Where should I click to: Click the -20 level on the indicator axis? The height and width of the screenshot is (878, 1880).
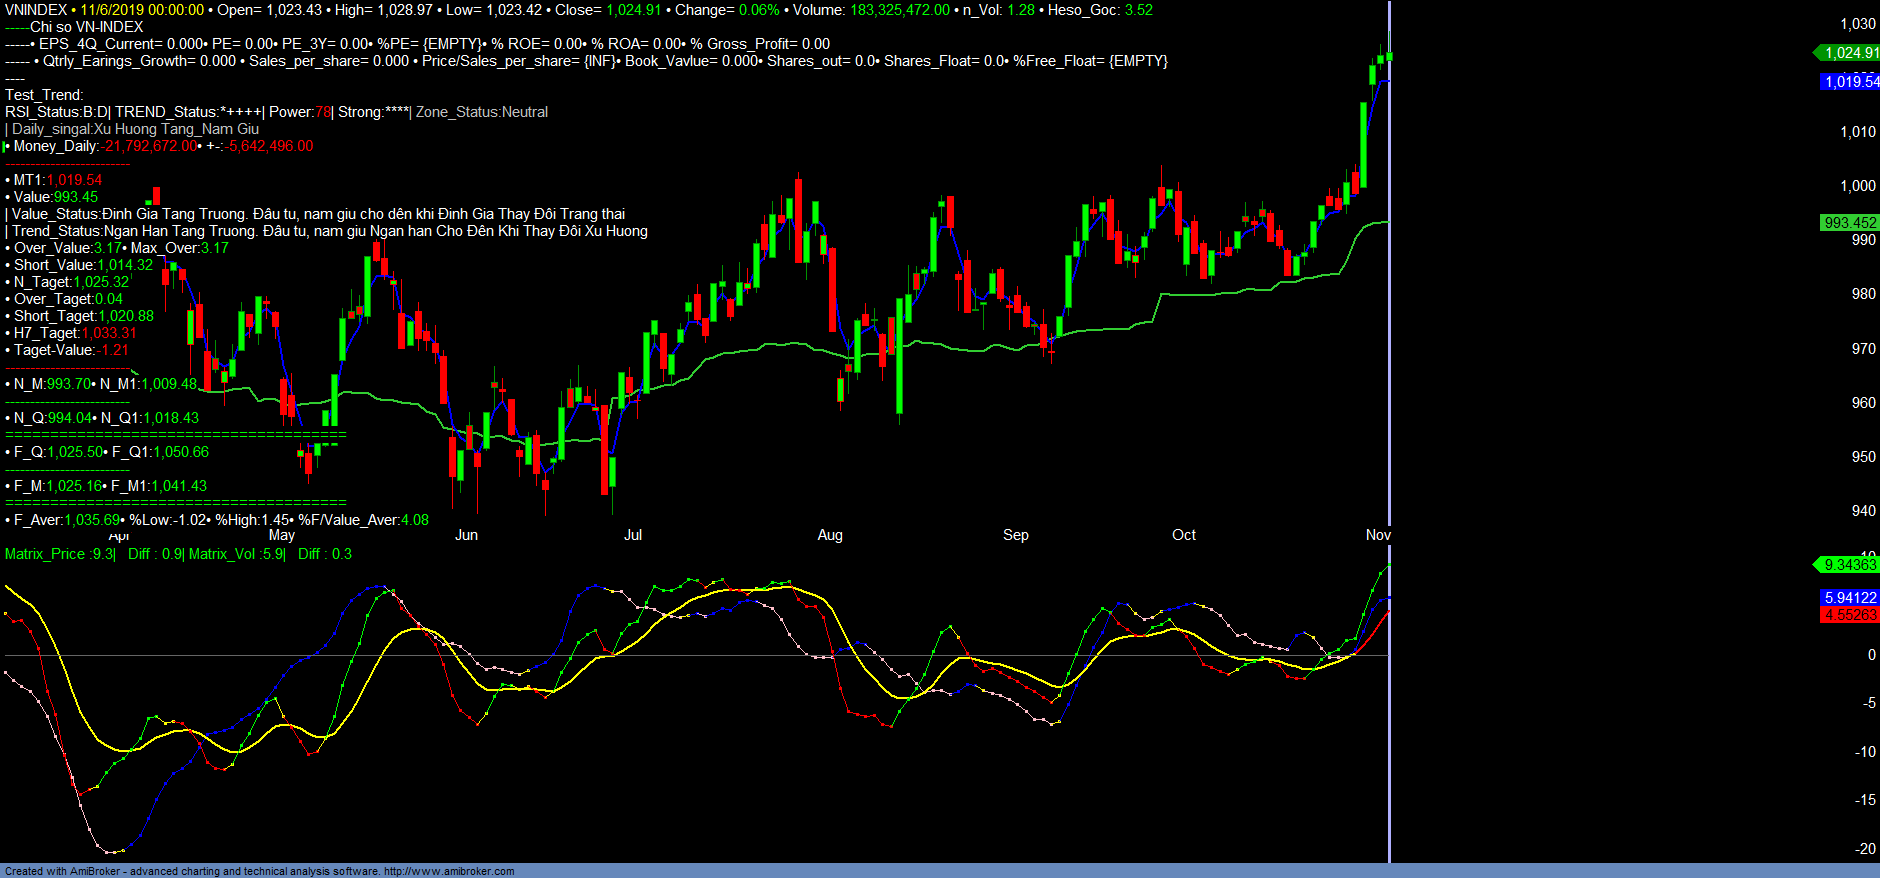point(1865,849)
